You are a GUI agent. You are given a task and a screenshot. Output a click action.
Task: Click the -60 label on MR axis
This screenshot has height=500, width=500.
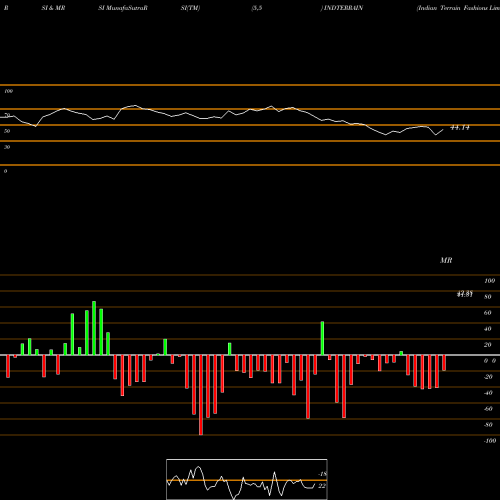tap(488, 409)
